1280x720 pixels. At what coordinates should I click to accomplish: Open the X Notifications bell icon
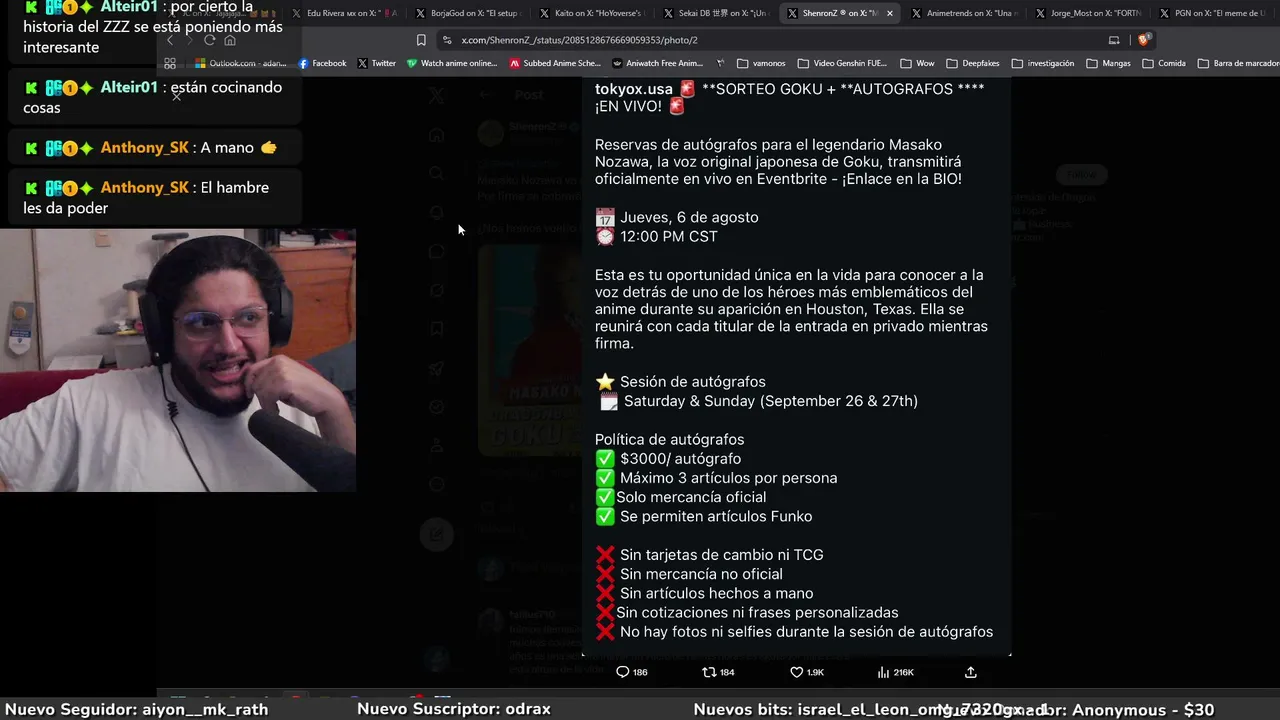(x=437, y=213)
